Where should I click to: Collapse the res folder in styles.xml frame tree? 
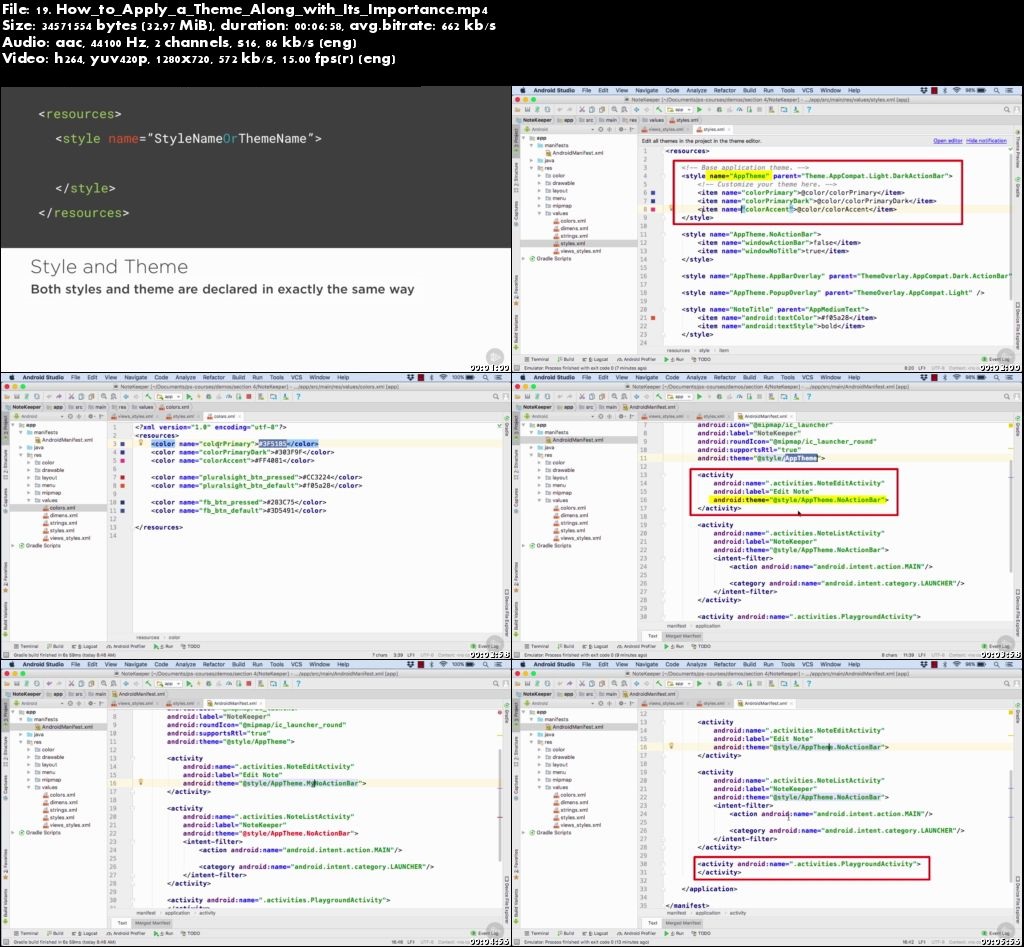pyautogui.click(x=532, y=168)
